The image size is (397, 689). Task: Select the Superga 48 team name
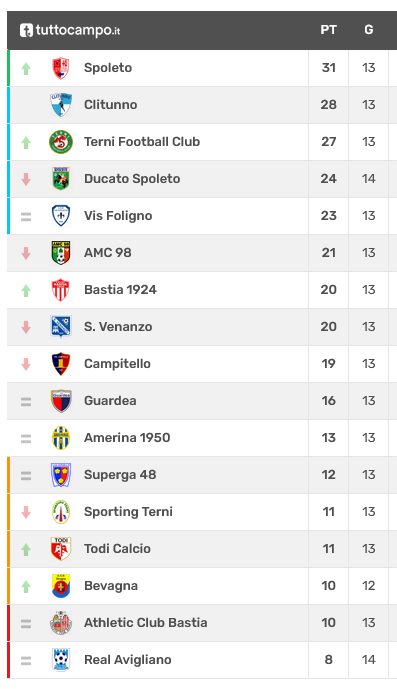pos(120,475)
